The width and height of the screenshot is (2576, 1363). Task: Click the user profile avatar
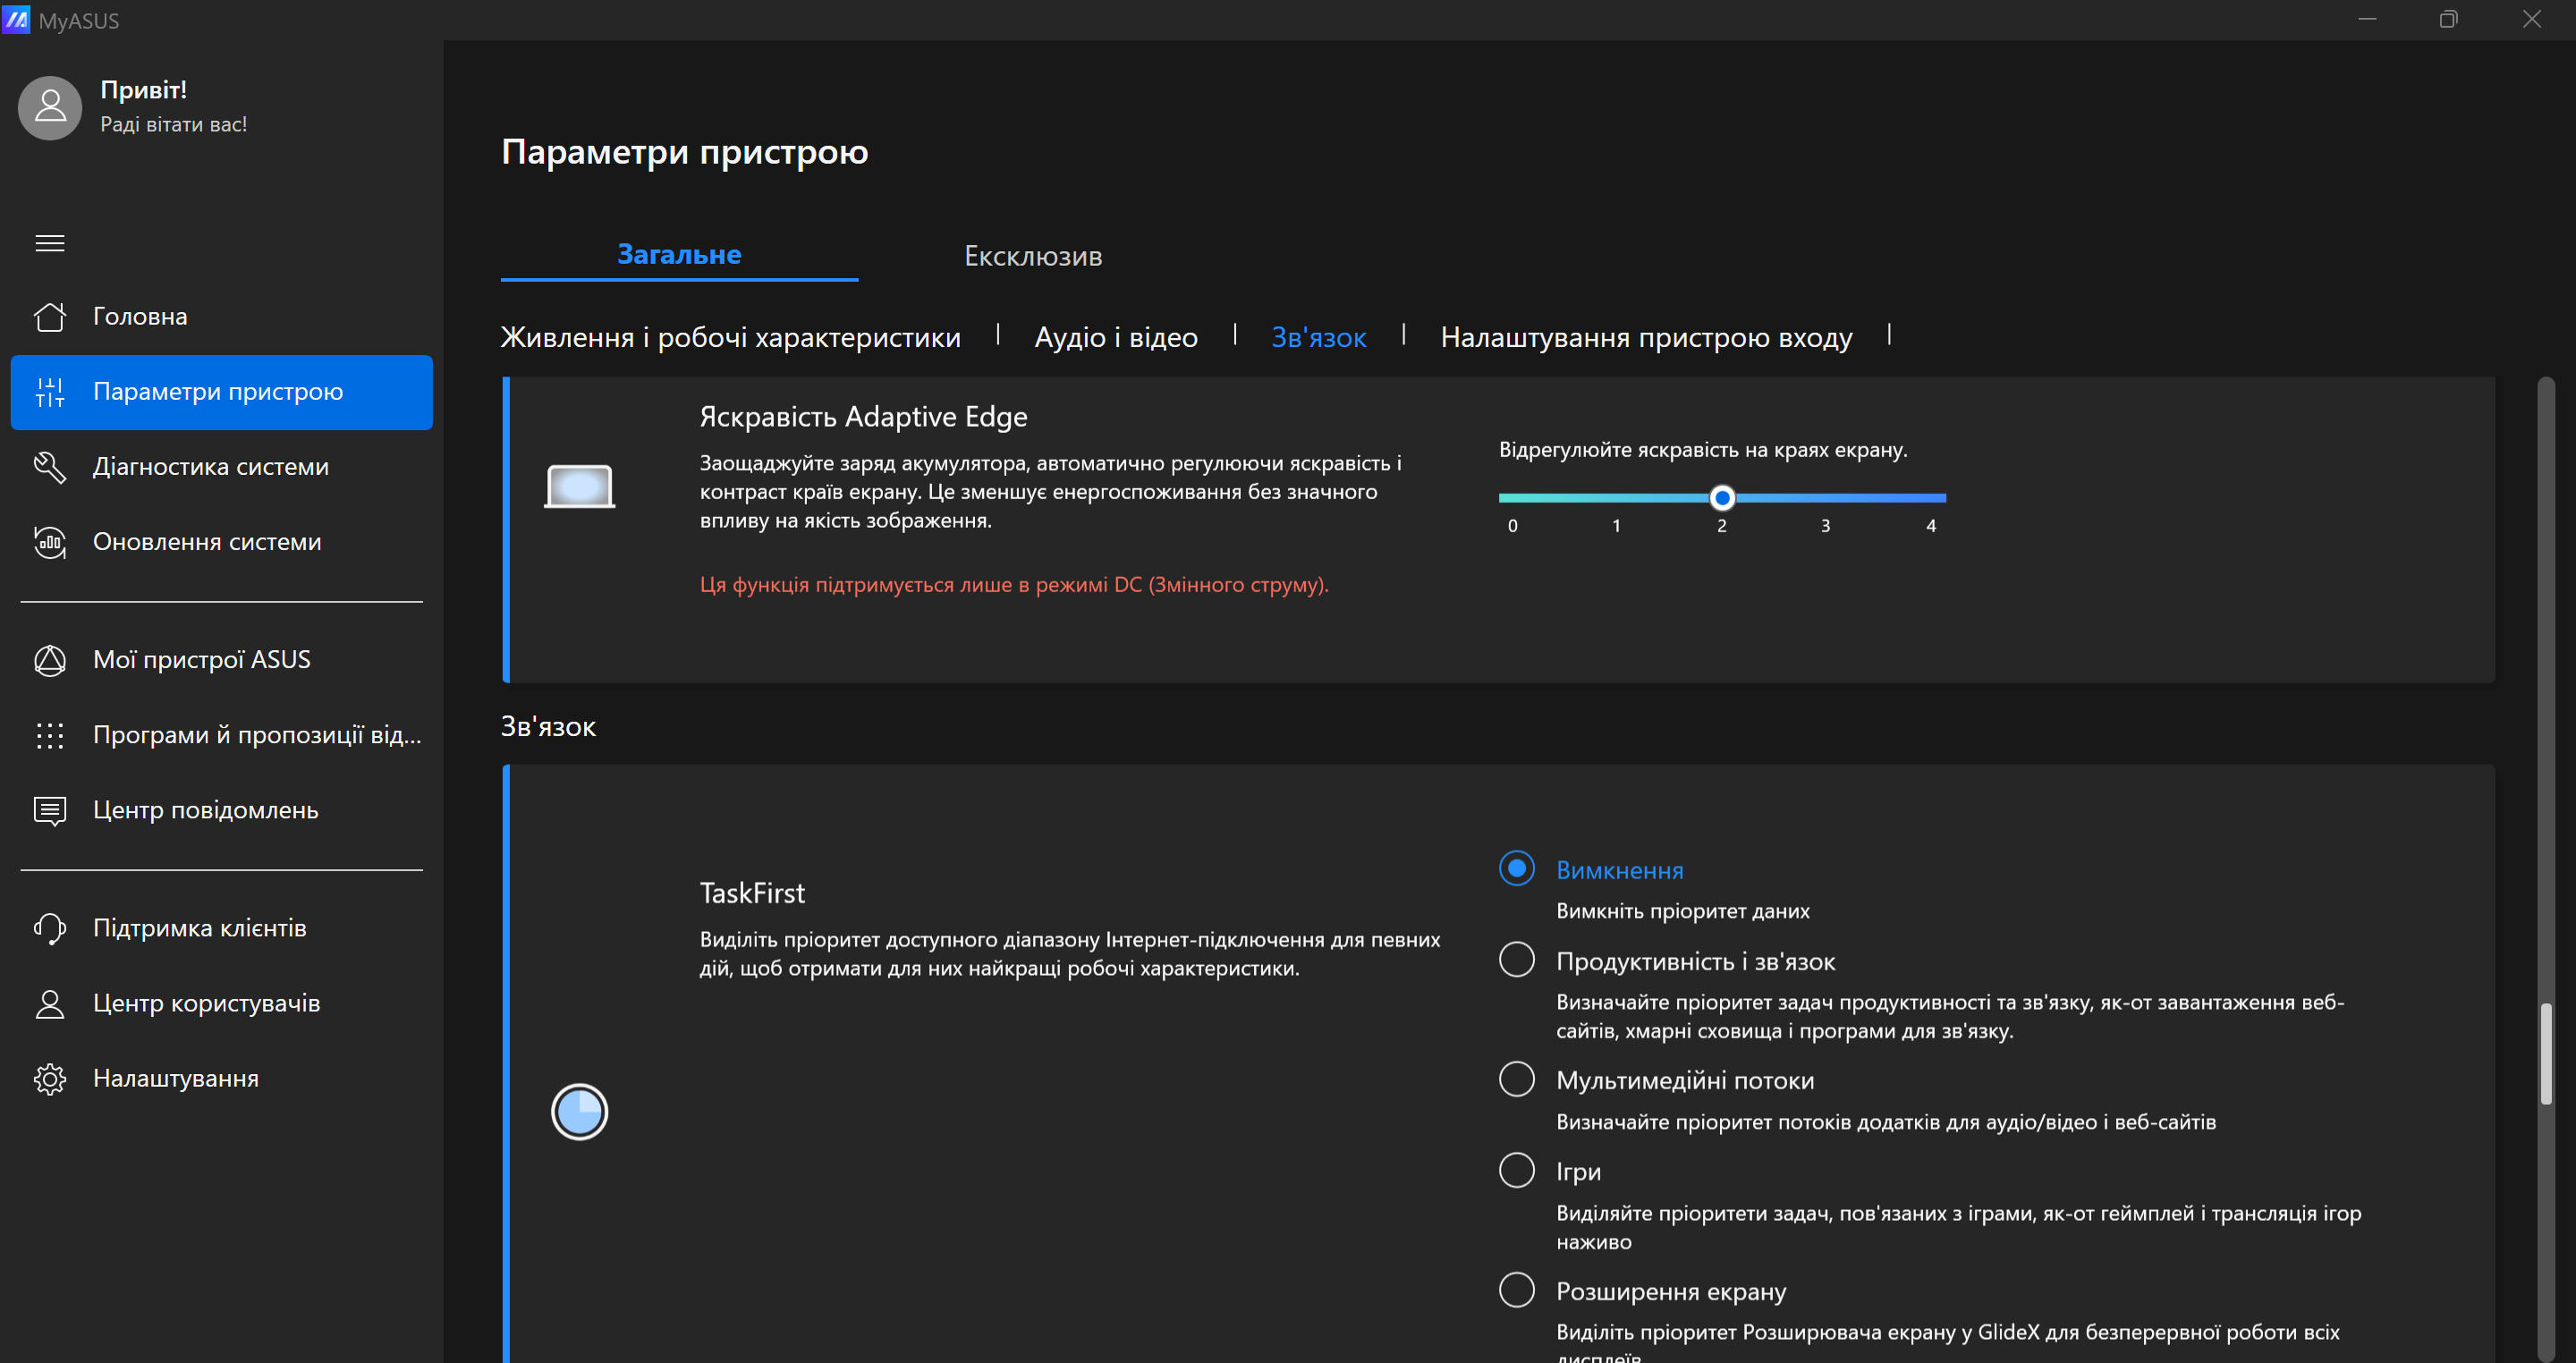50,107
